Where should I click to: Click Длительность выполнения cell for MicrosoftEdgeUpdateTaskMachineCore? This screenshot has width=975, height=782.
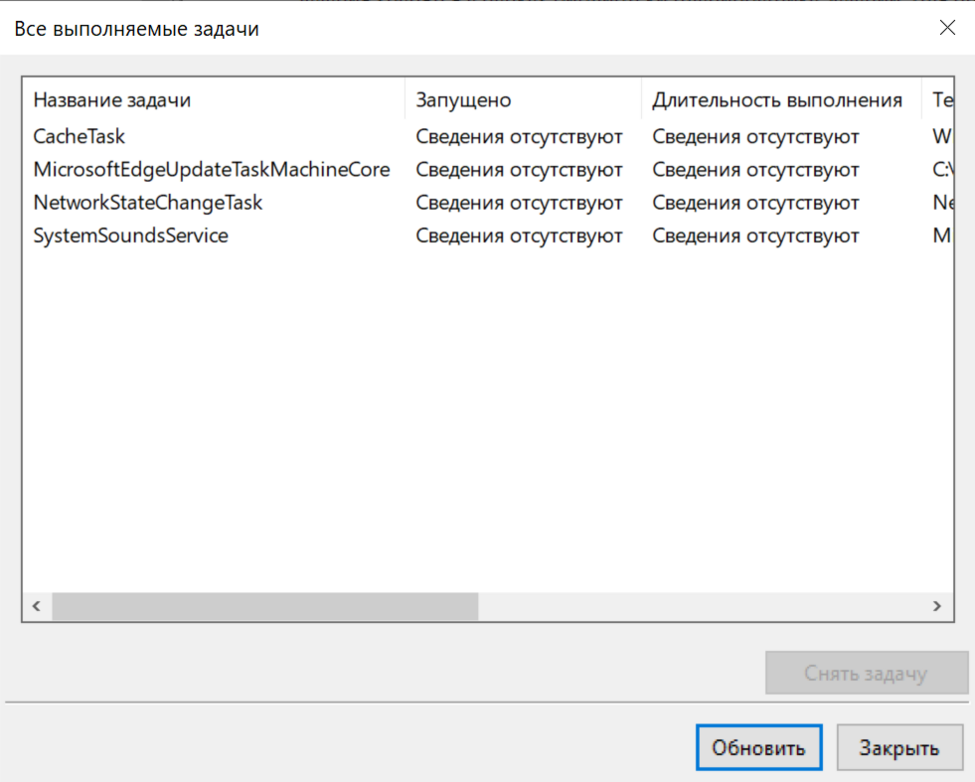point(756,169)
